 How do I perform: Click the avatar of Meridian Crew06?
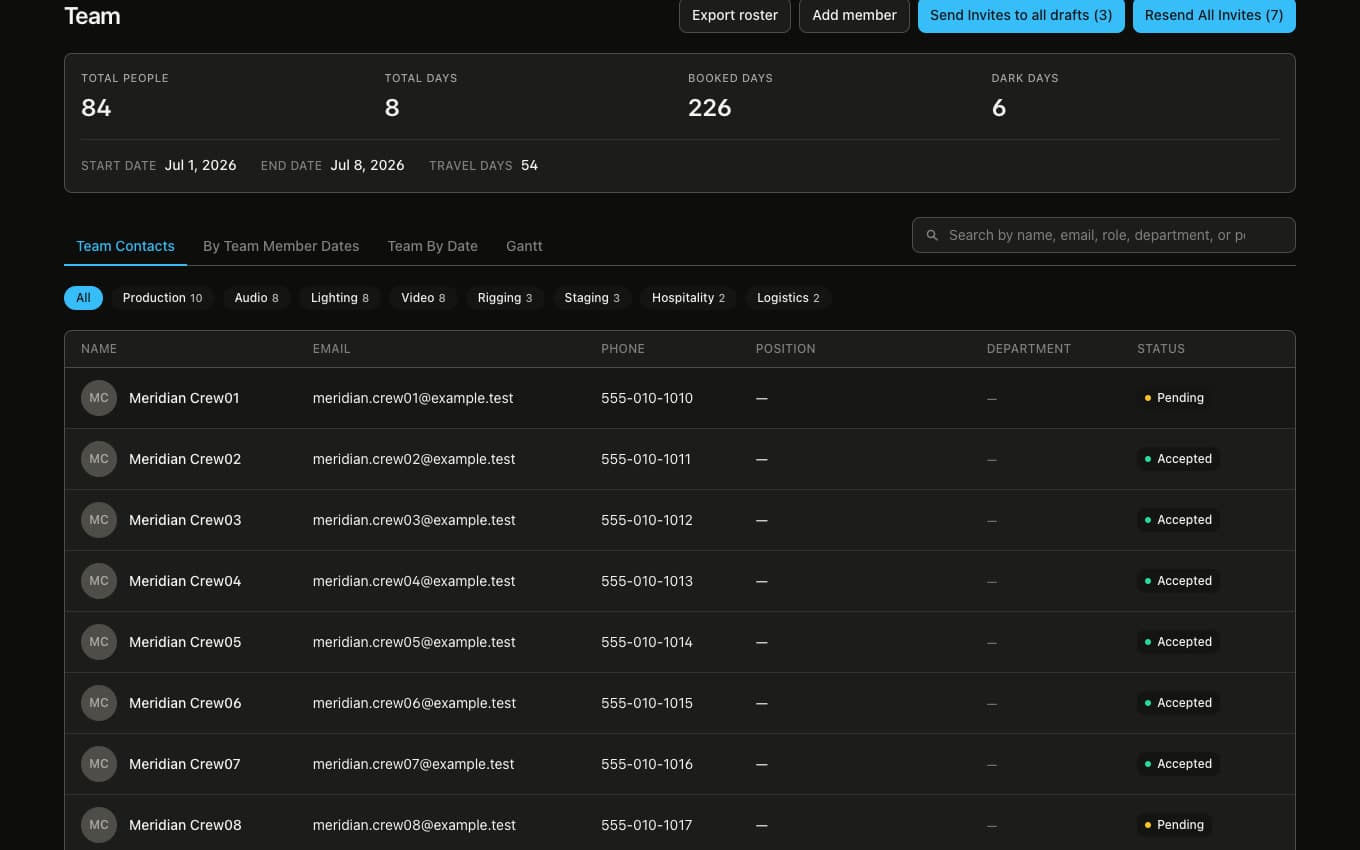99,703
